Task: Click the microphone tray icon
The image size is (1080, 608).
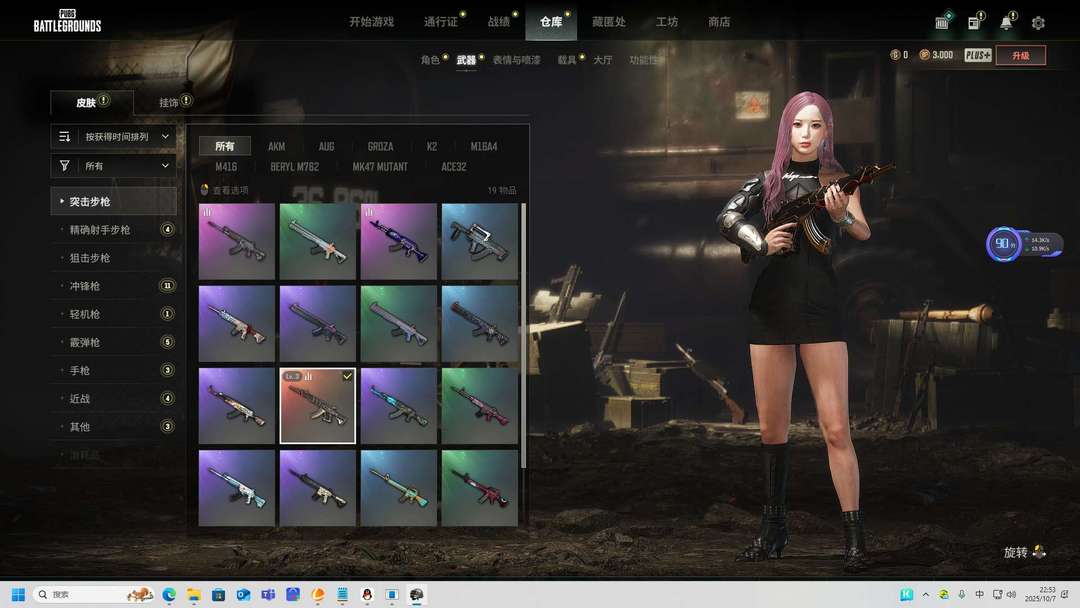Action: [x=962, y=594]
